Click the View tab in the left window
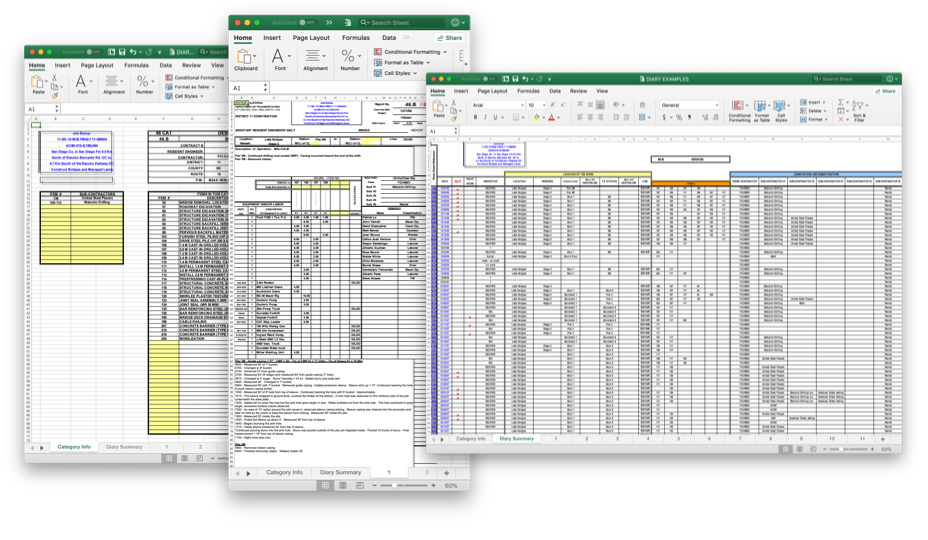This screenshot has height=540, width=928. coord(217,65)
